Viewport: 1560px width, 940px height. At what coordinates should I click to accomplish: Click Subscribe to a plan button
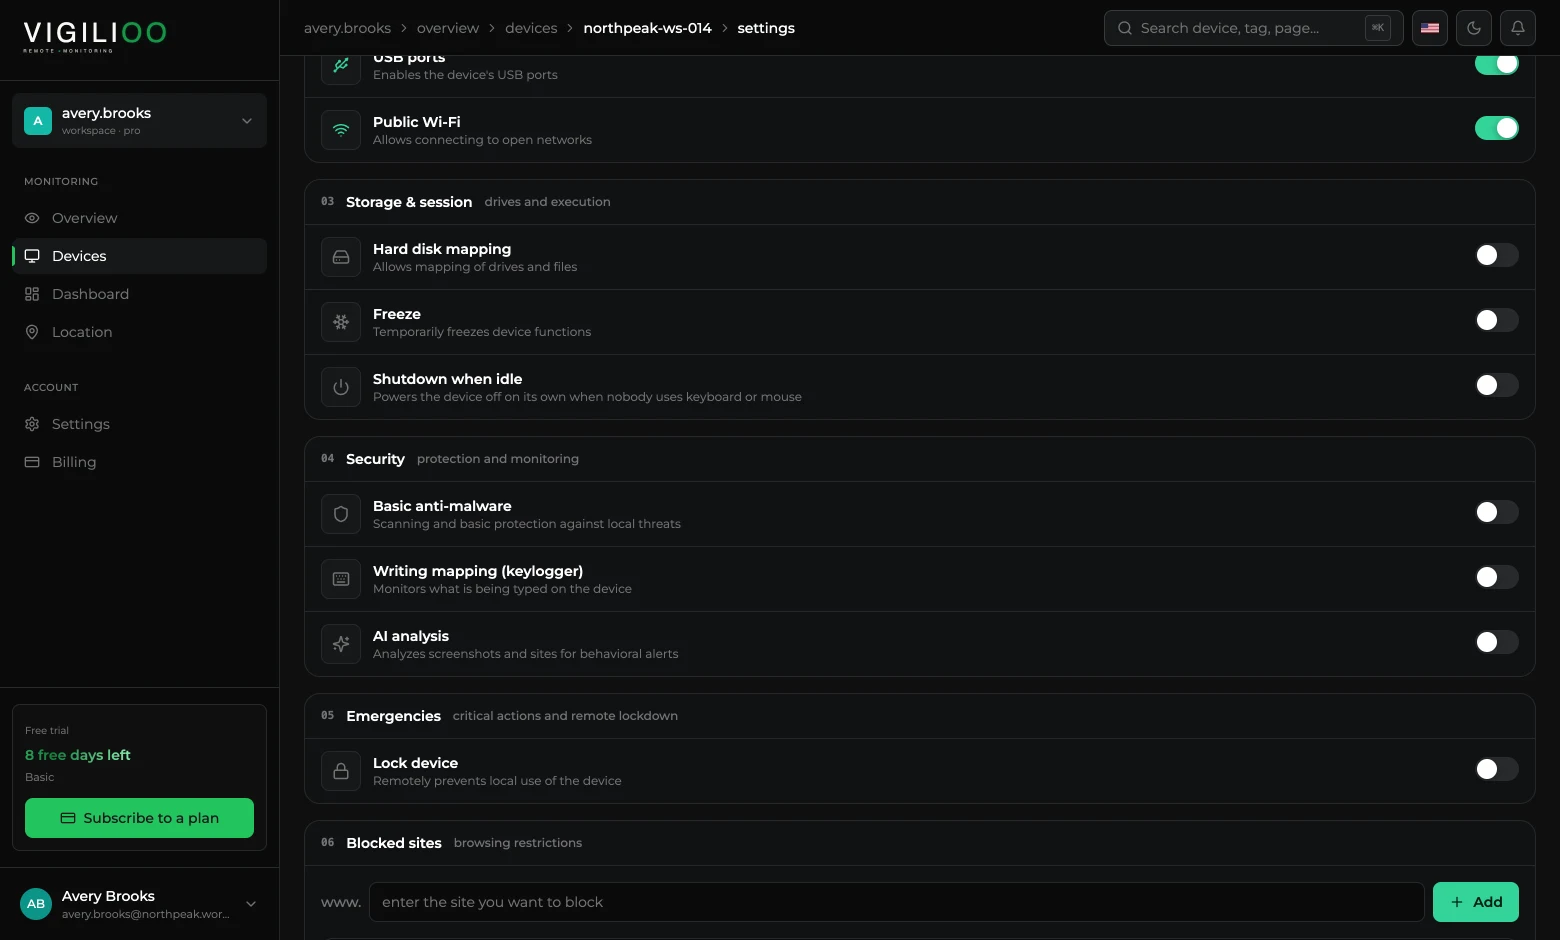tap(139, 818)
